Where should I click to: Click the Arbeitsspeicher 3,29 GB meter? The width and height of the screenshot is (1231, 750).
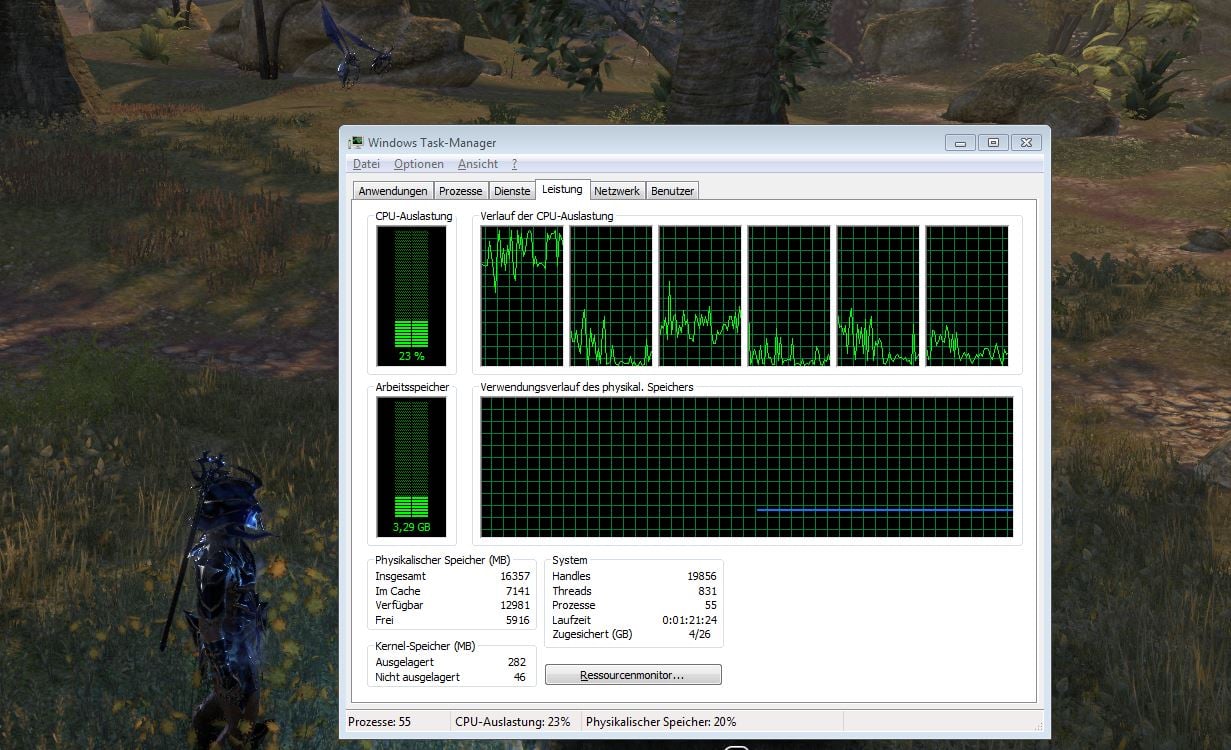[411, 467]
